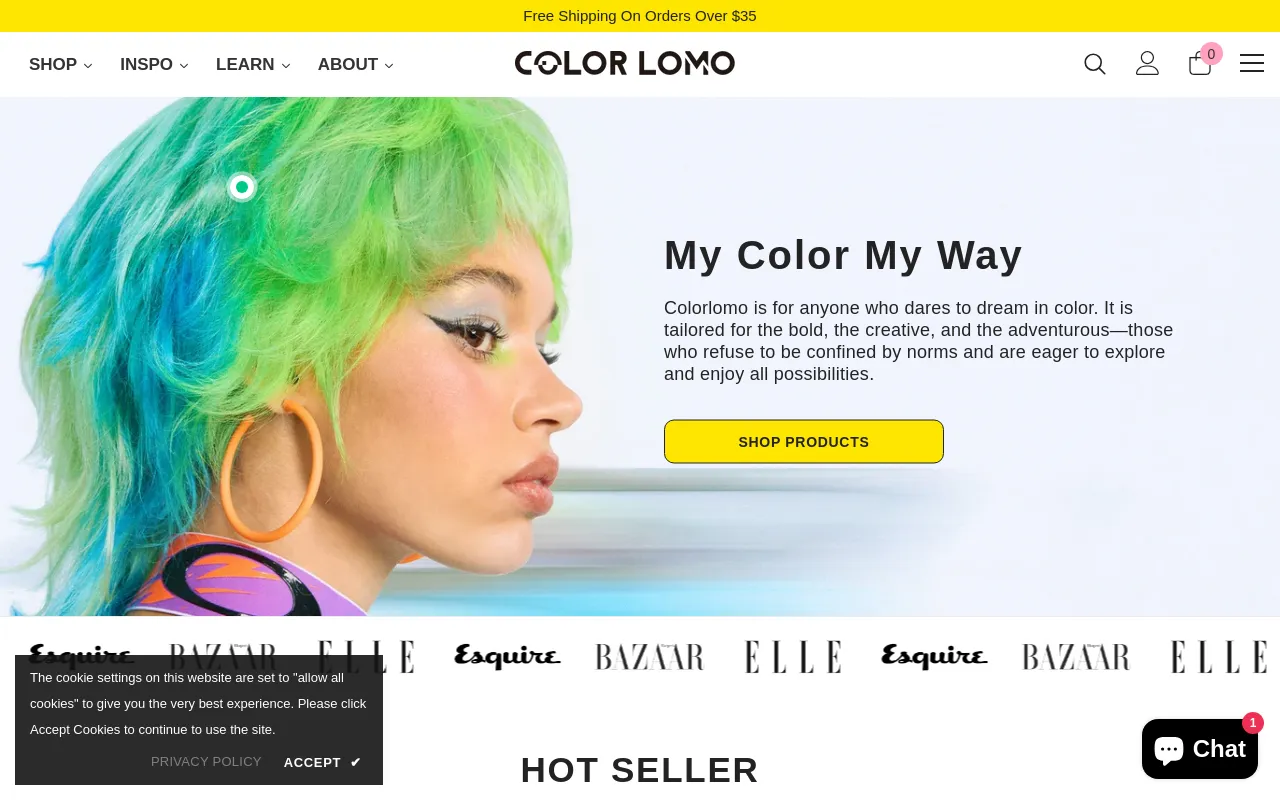
Task: Click the ELLE logo in middle of strip
Action: [x=793, y=657]
